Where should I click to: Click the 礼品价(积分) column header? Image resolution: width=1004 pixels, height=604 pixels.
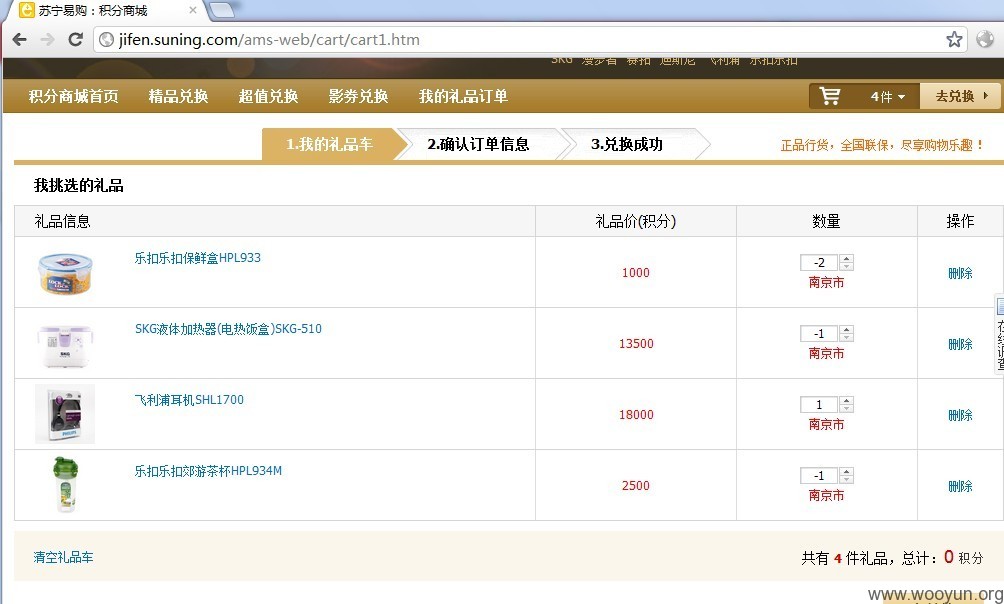[636, 222]
